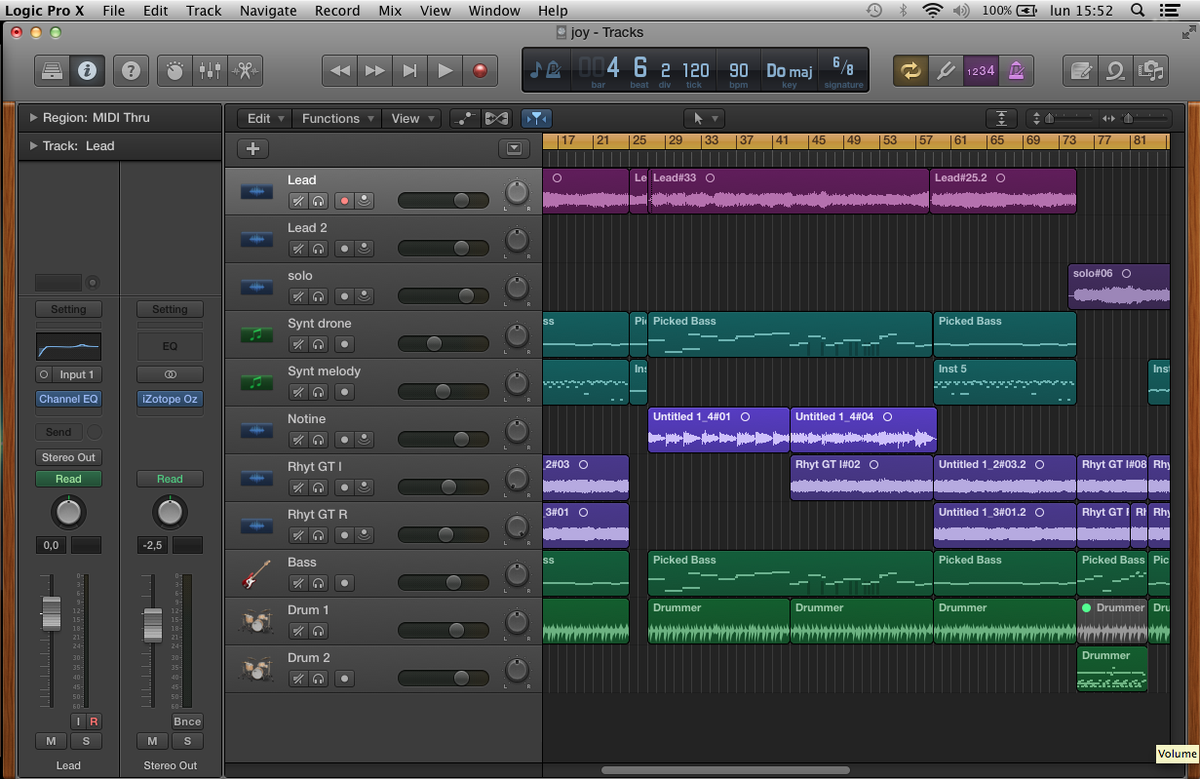Open the key signature Do maj display
1200x779 pixels.
pyautogui.click(x=789, y=71)
